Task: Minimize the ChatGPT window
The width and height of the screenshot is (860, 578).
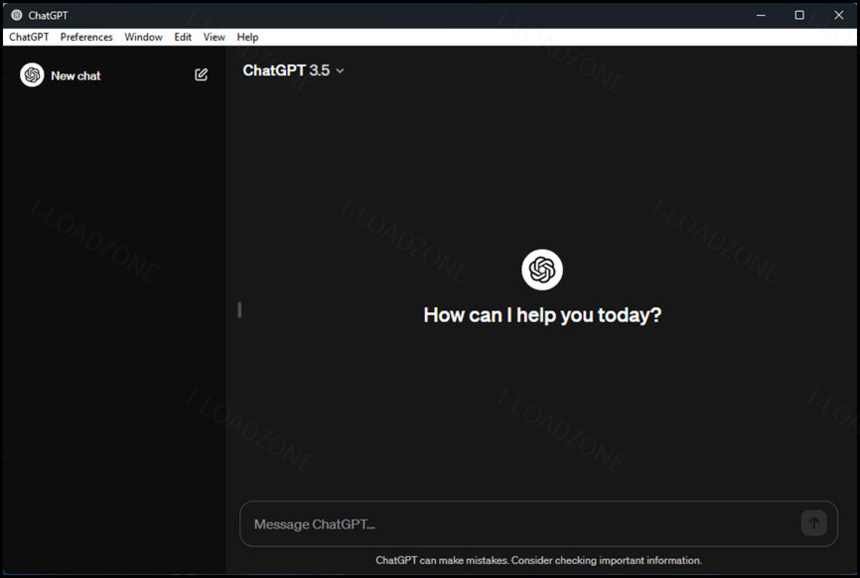Action: pyautogui.click(x=761, y=15)
